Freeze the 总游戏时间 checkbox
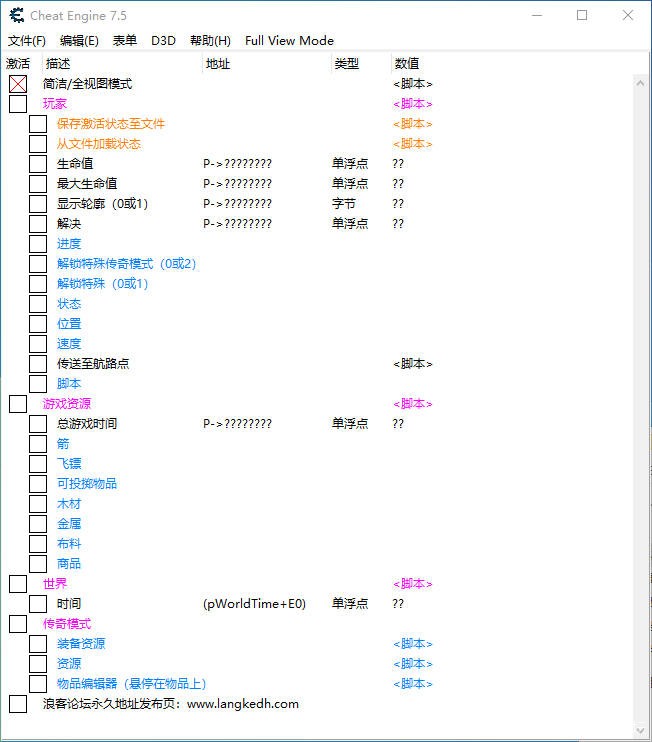The height and width of the screenshot is (742, 652). pos(38,424)
